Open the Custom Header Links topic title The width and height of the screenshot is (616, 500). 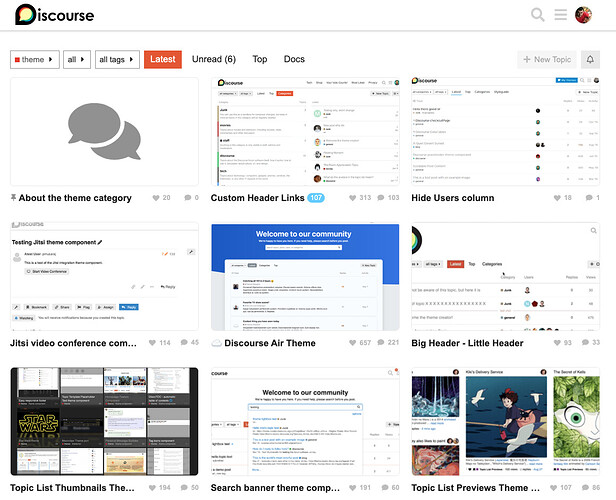tap(257, 198)
